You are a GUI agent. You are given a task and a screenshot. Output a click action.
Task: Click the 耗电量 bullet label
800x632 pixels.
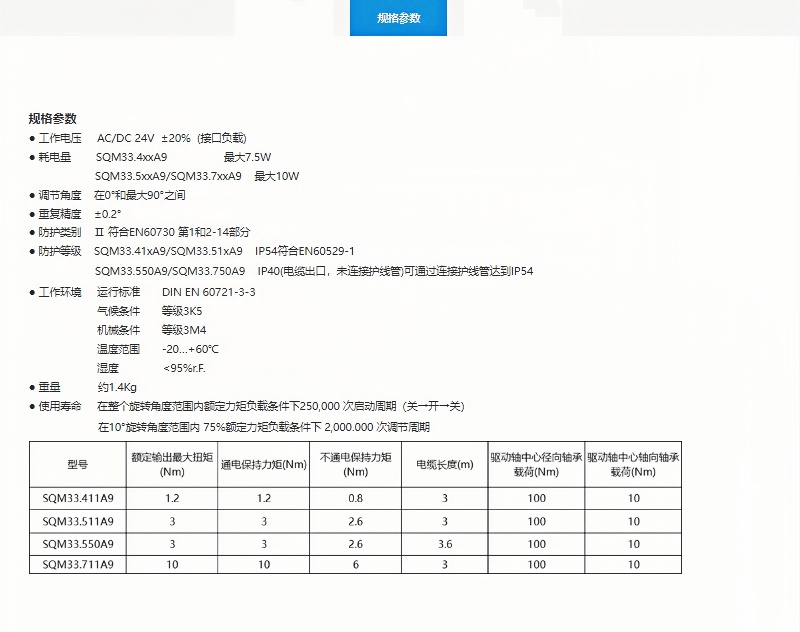pyautogui.click(x=55, y=157)
